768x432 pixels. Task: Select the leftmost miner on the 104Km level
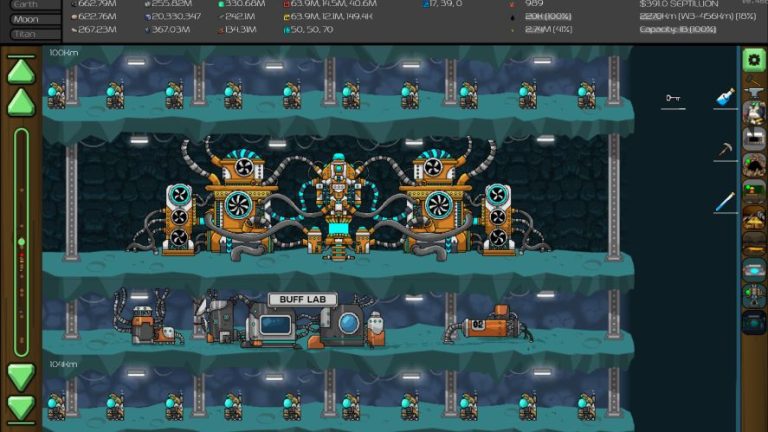tap(56, 408)
